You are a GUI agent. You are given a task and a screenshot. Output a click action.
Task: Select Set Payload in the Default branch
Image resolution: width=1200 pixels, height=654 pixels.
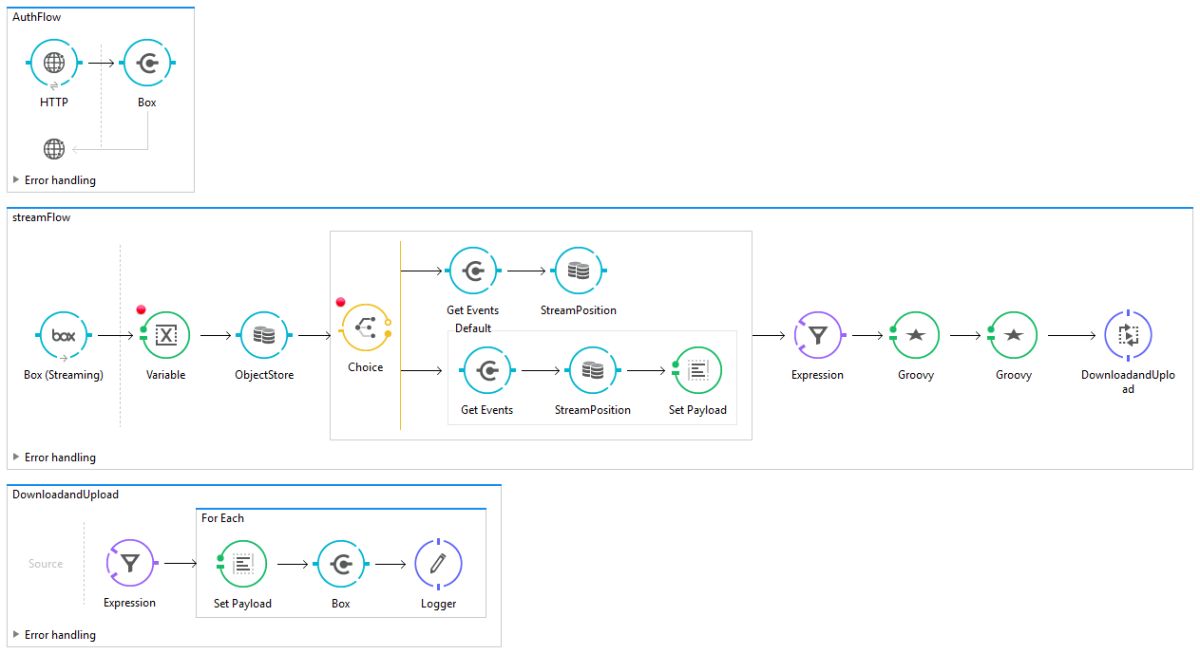point(698,370)
